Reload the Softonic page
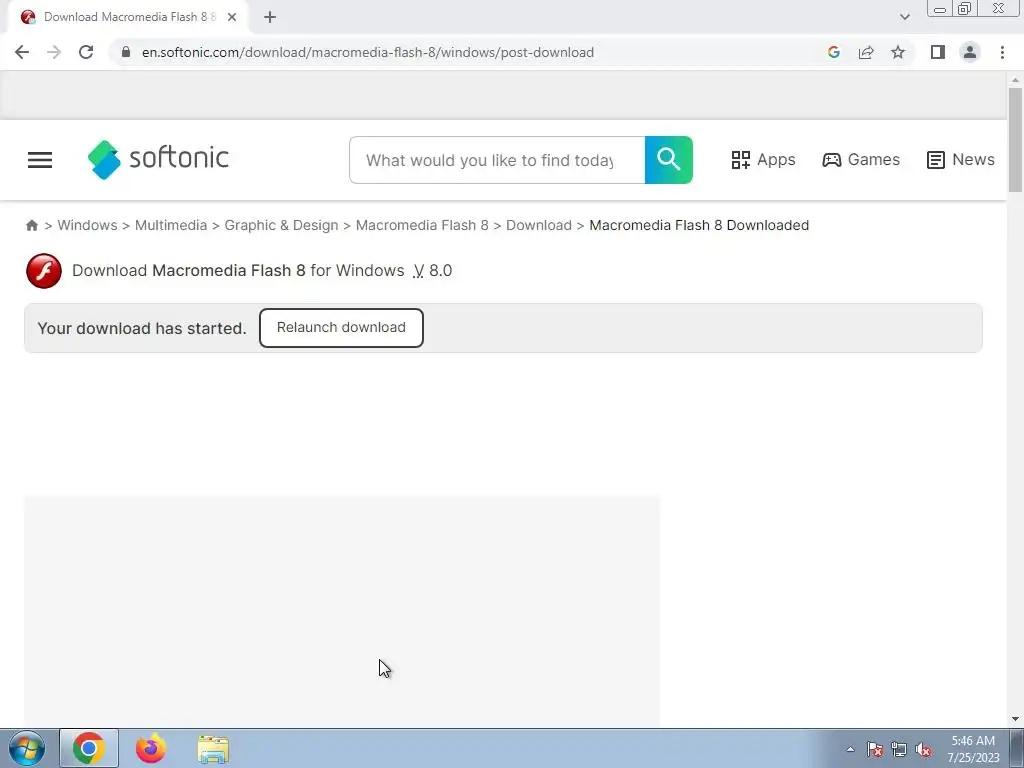 tap(86, 52)
